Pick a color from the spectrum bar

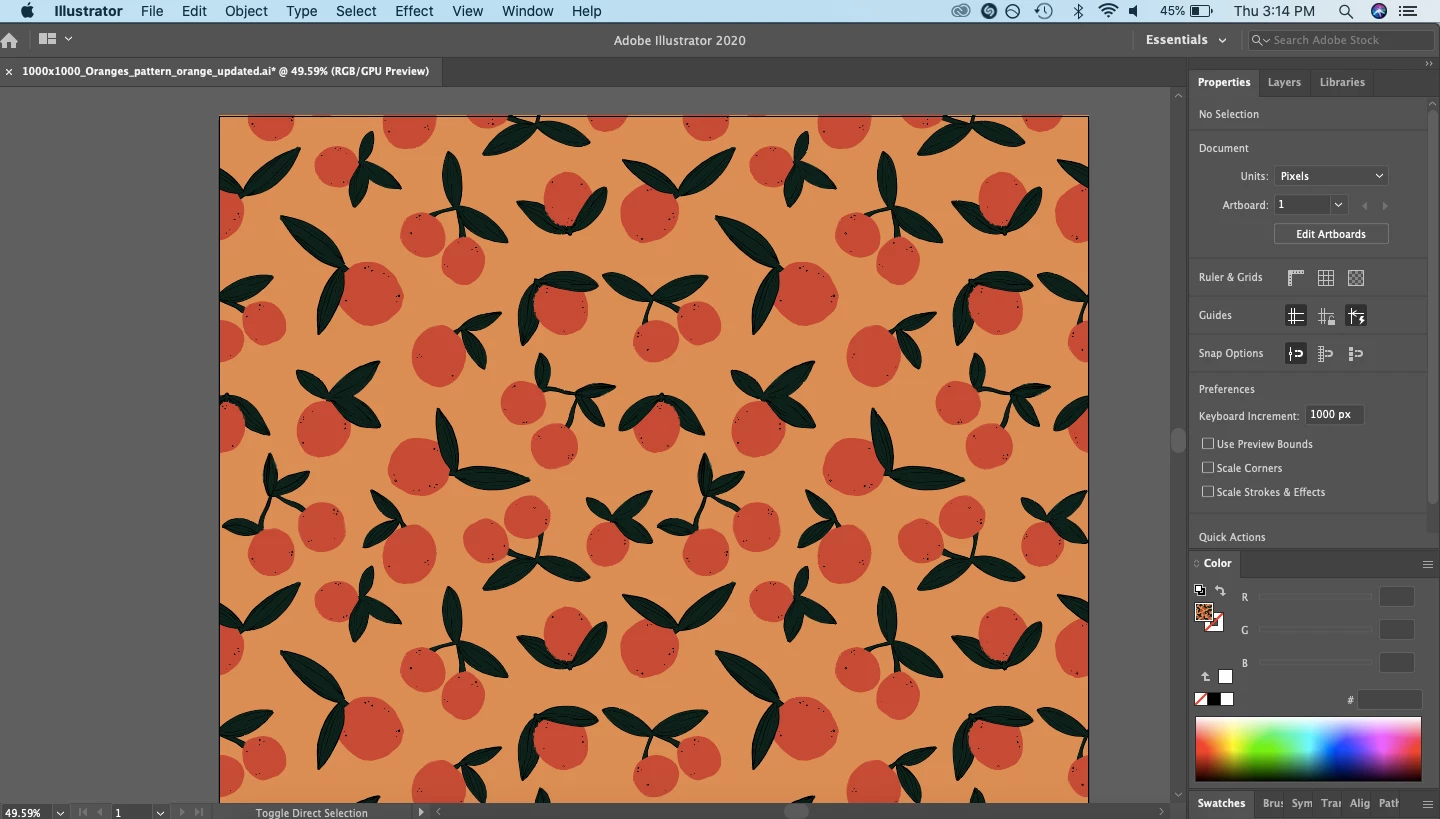coord(1308,748)
